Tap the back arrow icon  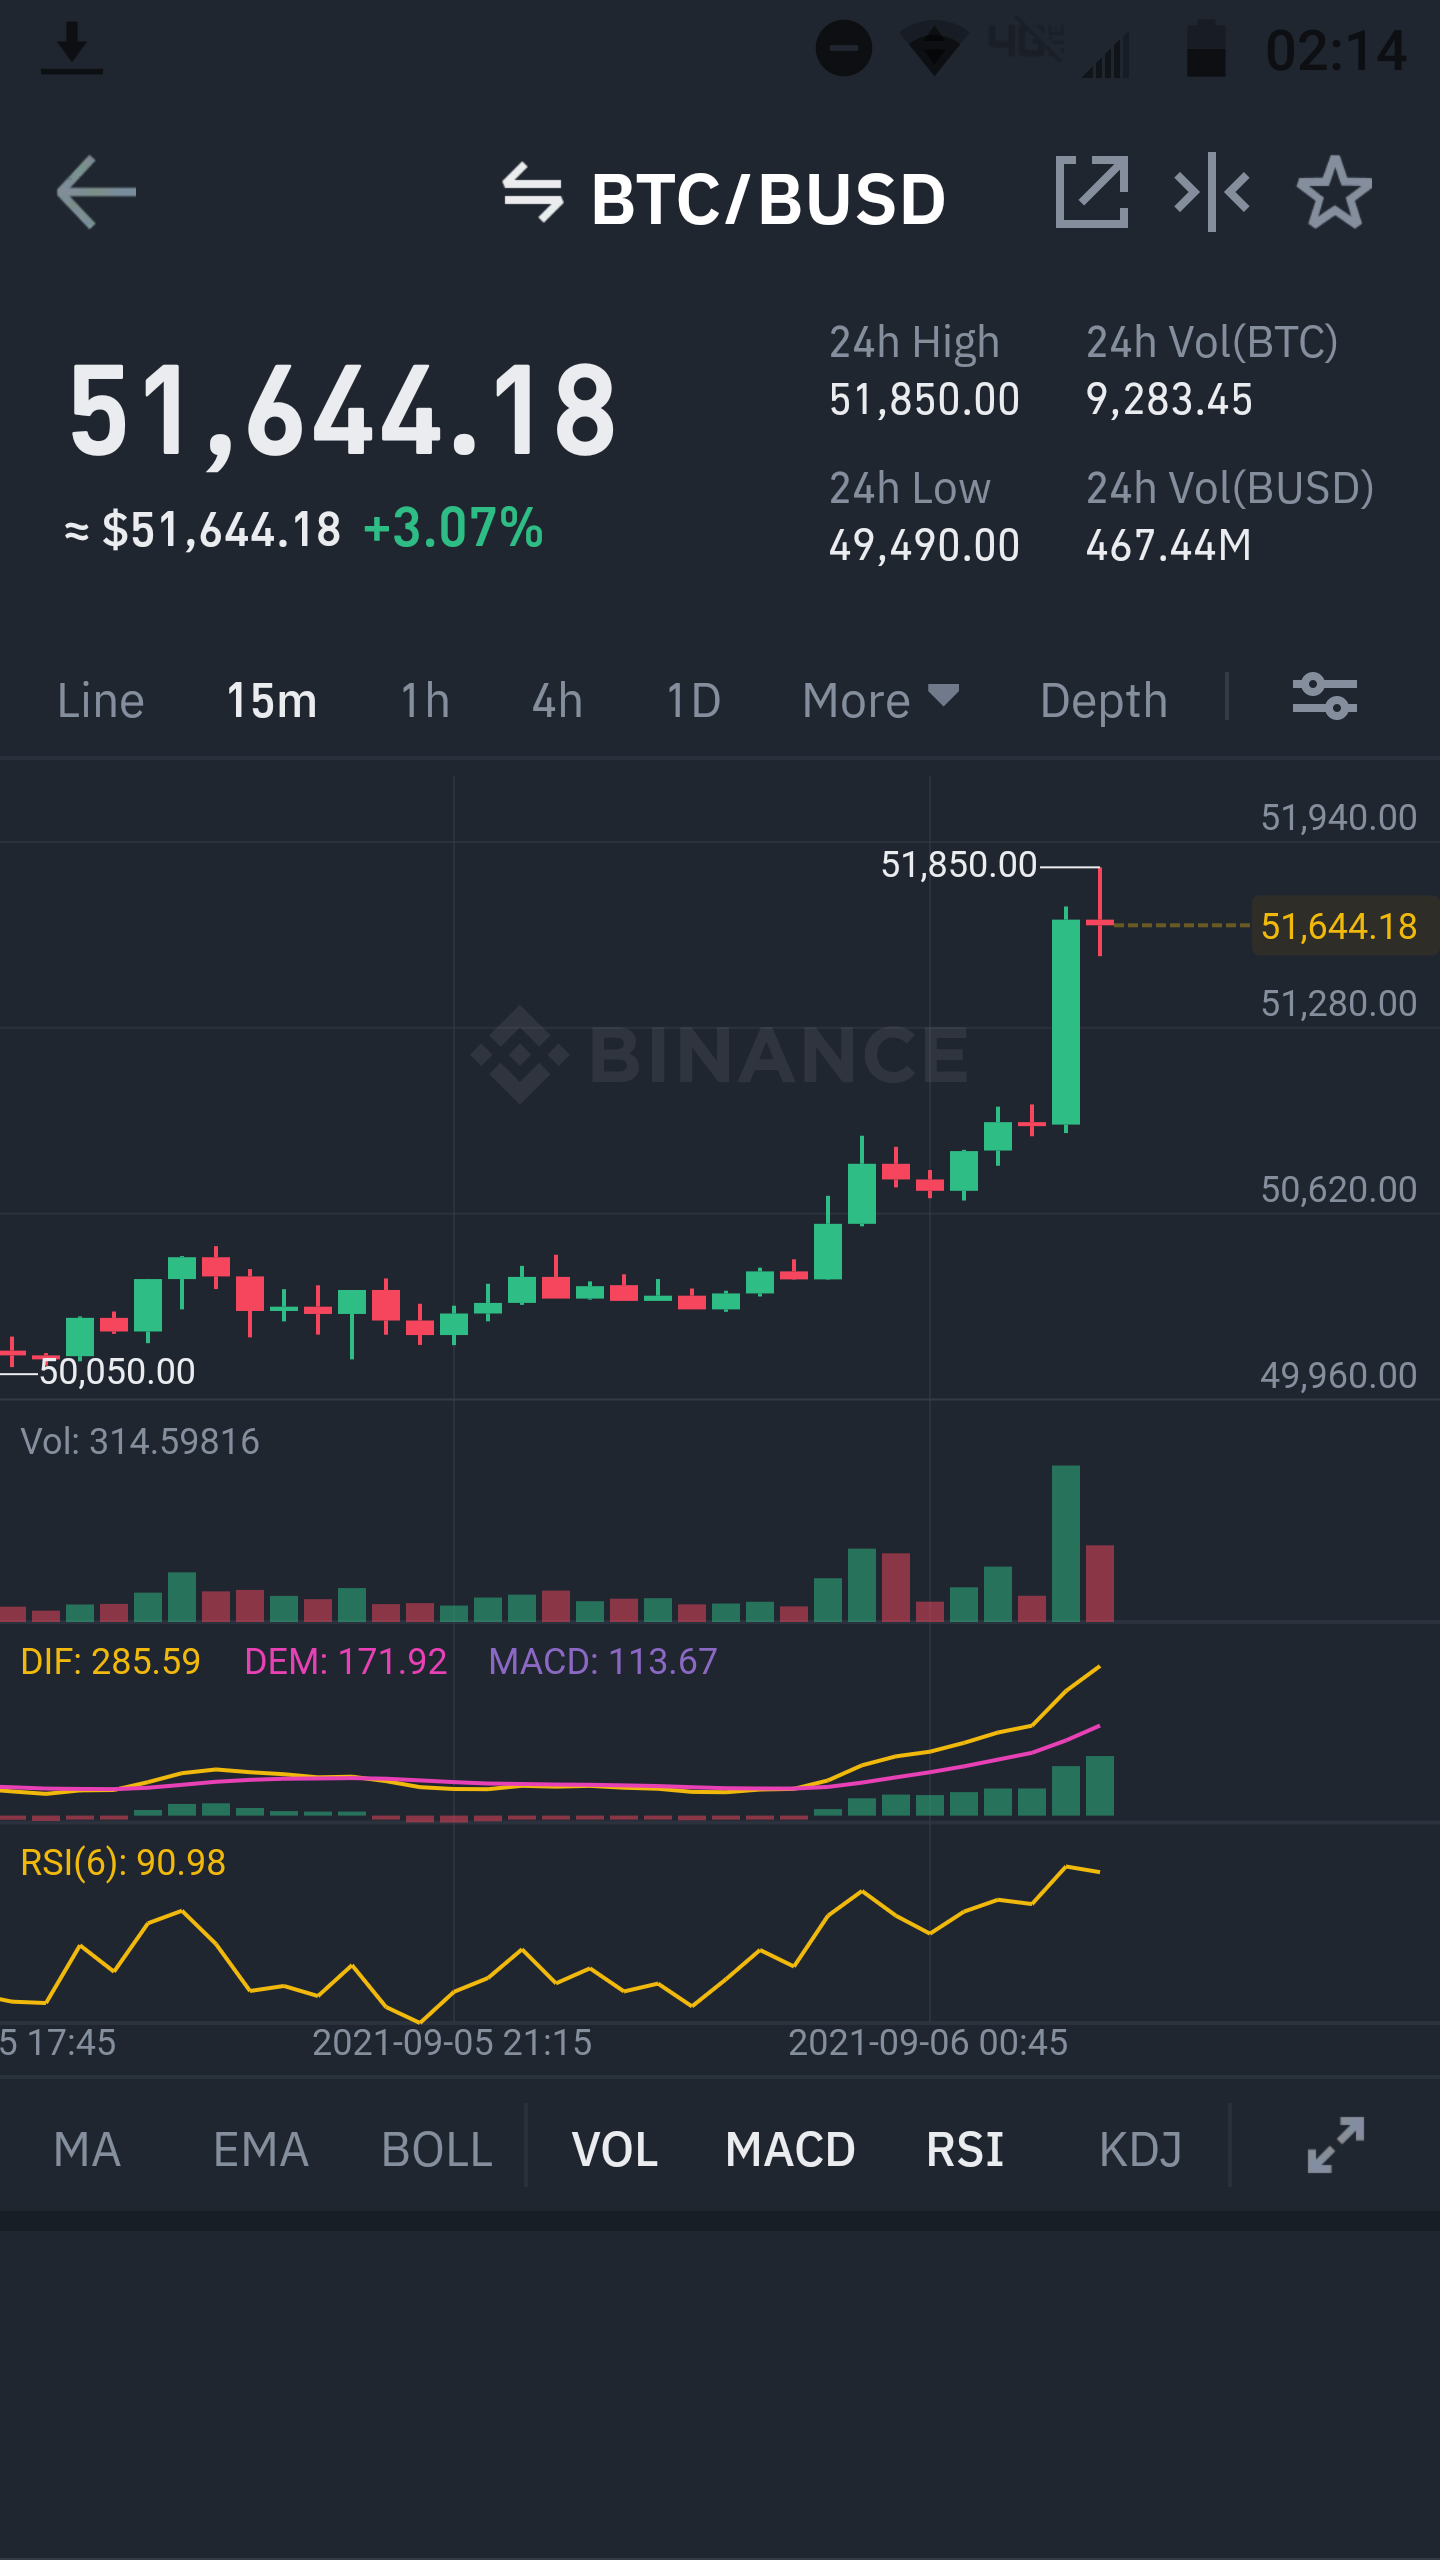pos(96,192)
